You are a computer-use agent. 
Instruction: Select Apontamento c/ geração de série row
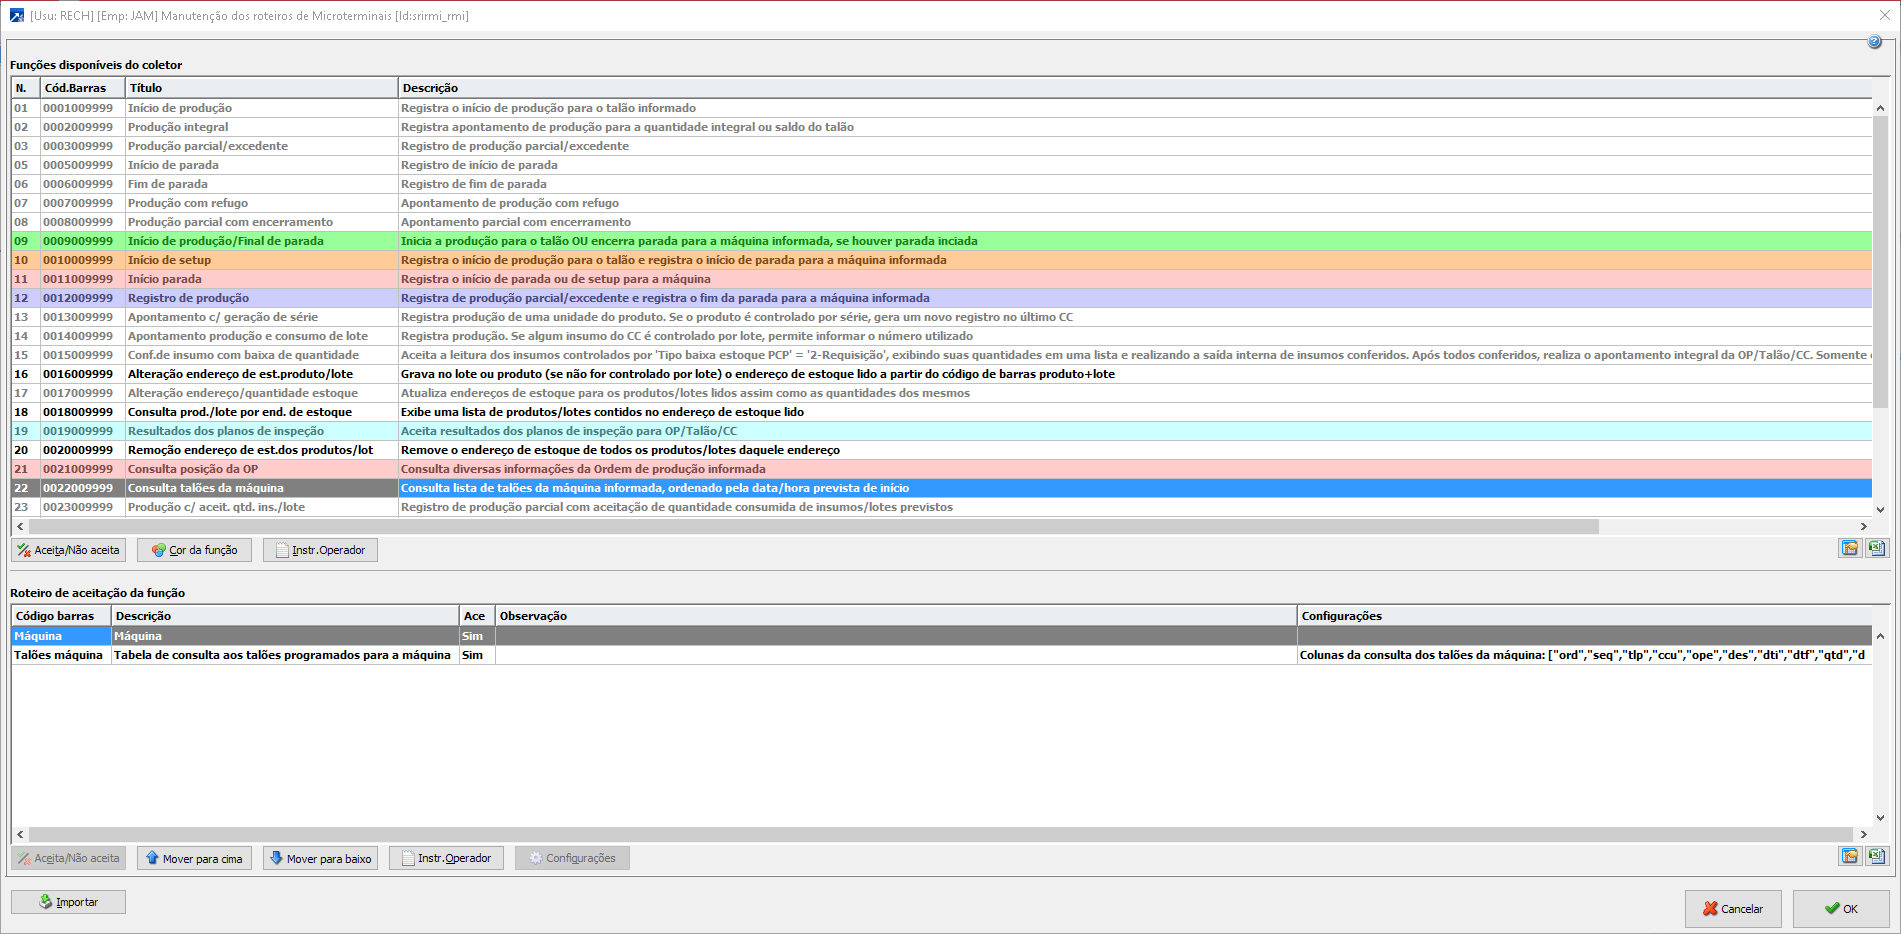(x=942, y=317)
